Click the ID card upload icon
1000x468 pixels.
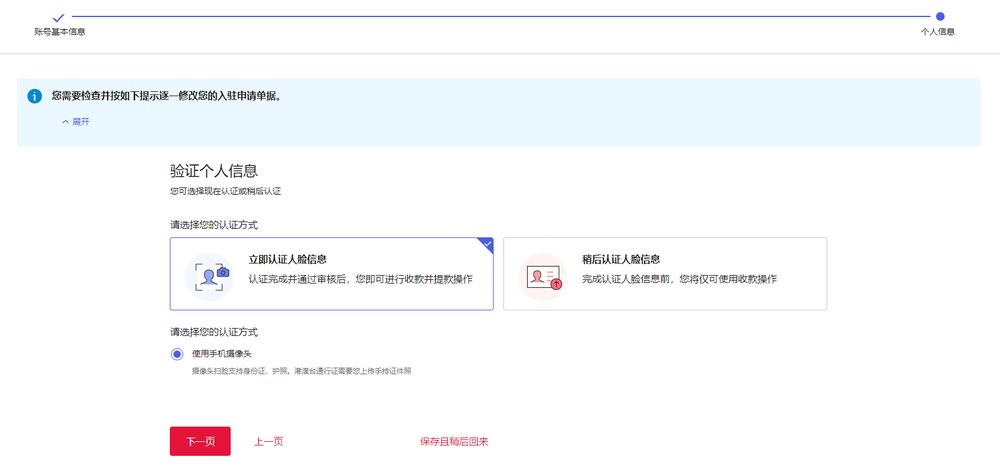pos(543,277)
